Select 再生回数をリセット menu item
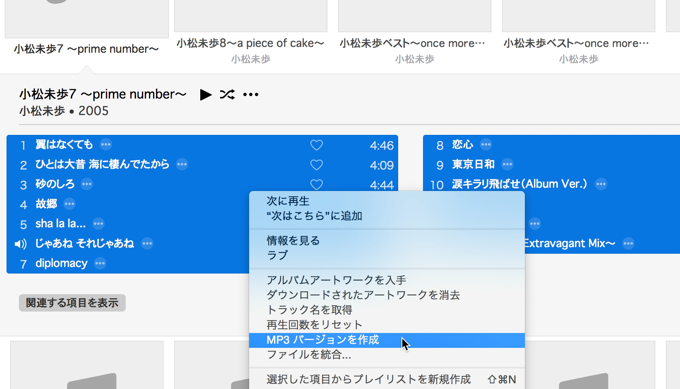 [387, 324]
